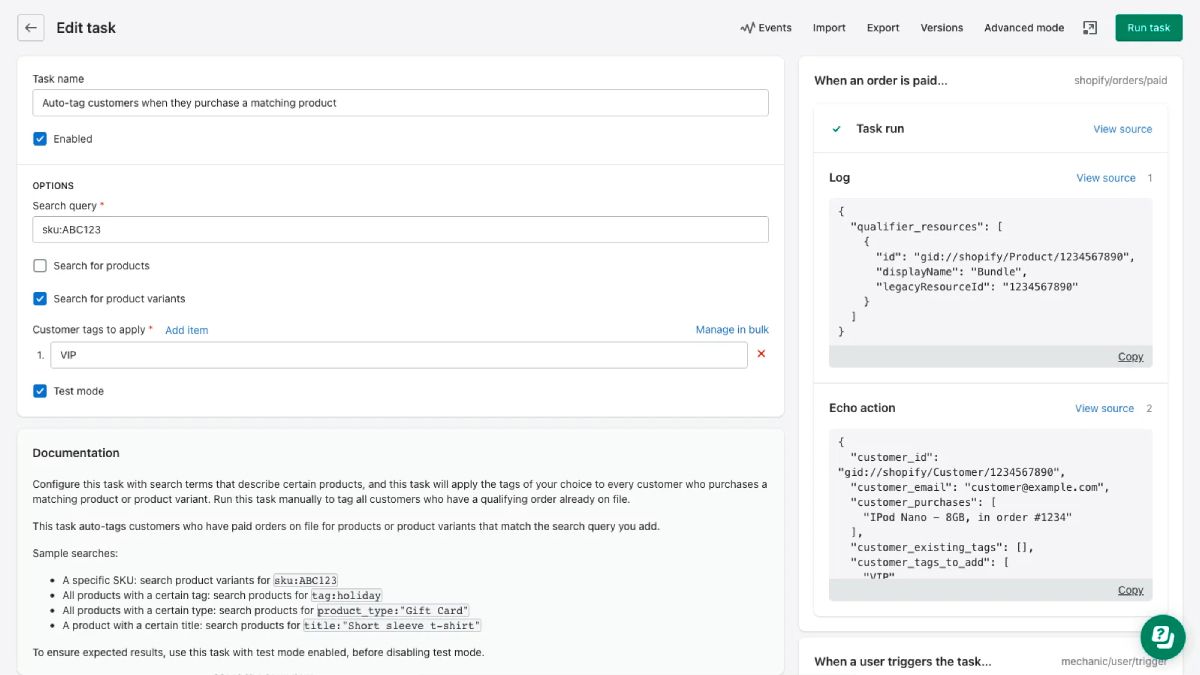Click sku:ABC123 sample search code
Screen dimensions: 1200x675
(306, 580)
